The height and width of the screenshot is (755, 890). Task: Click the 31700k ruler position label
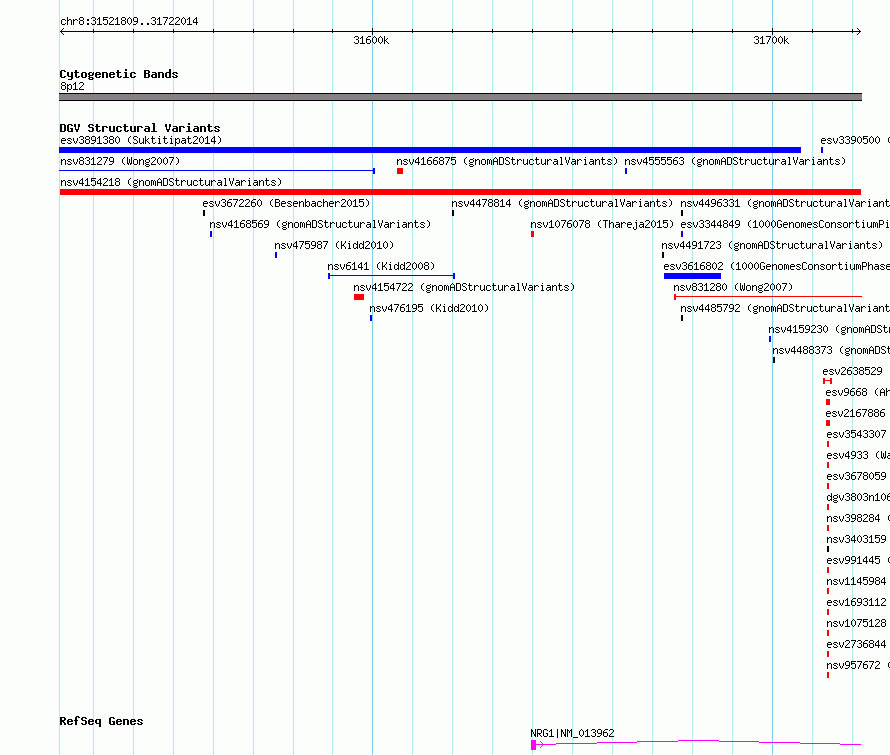tap(771, 40)
